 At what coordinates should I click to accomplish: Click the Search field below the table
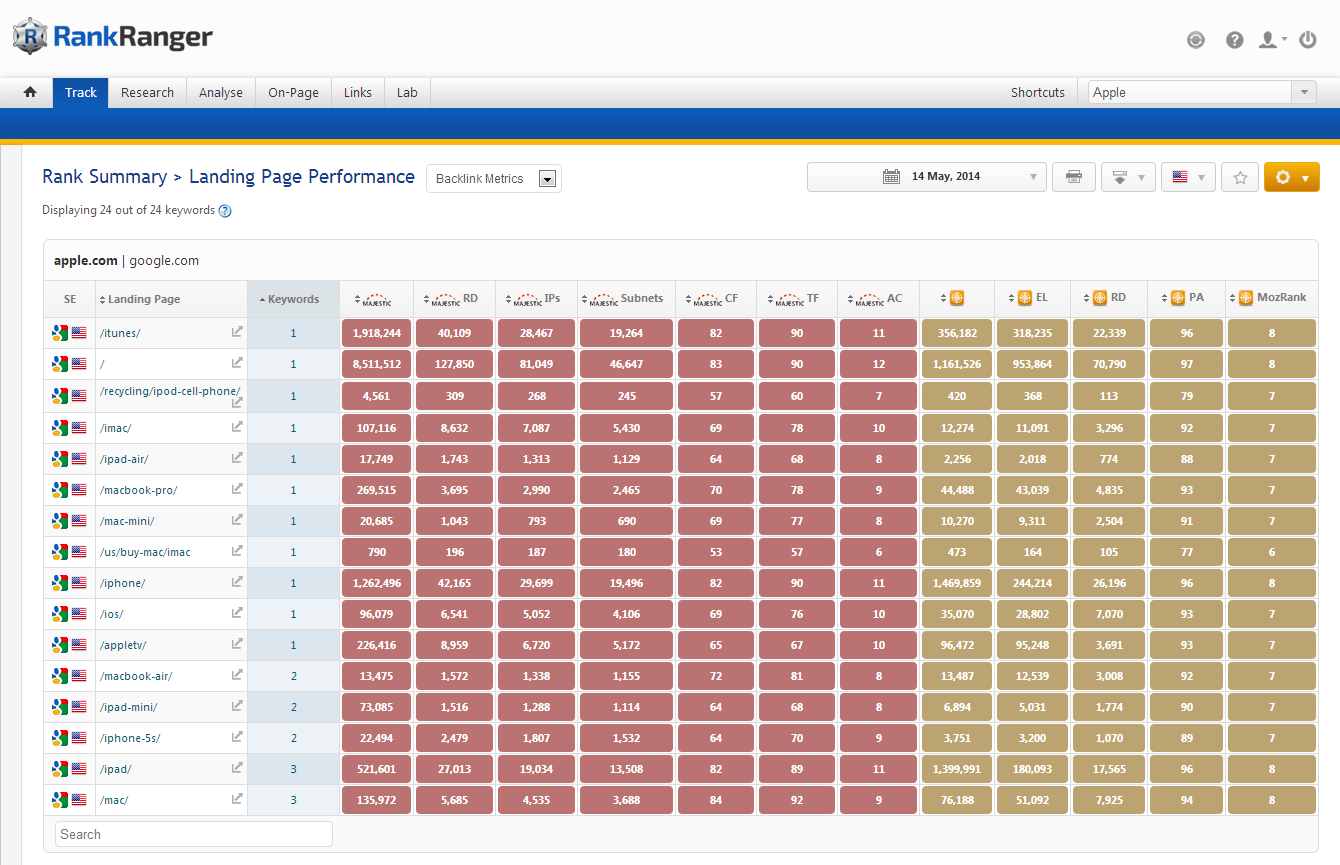click(193, 834)
